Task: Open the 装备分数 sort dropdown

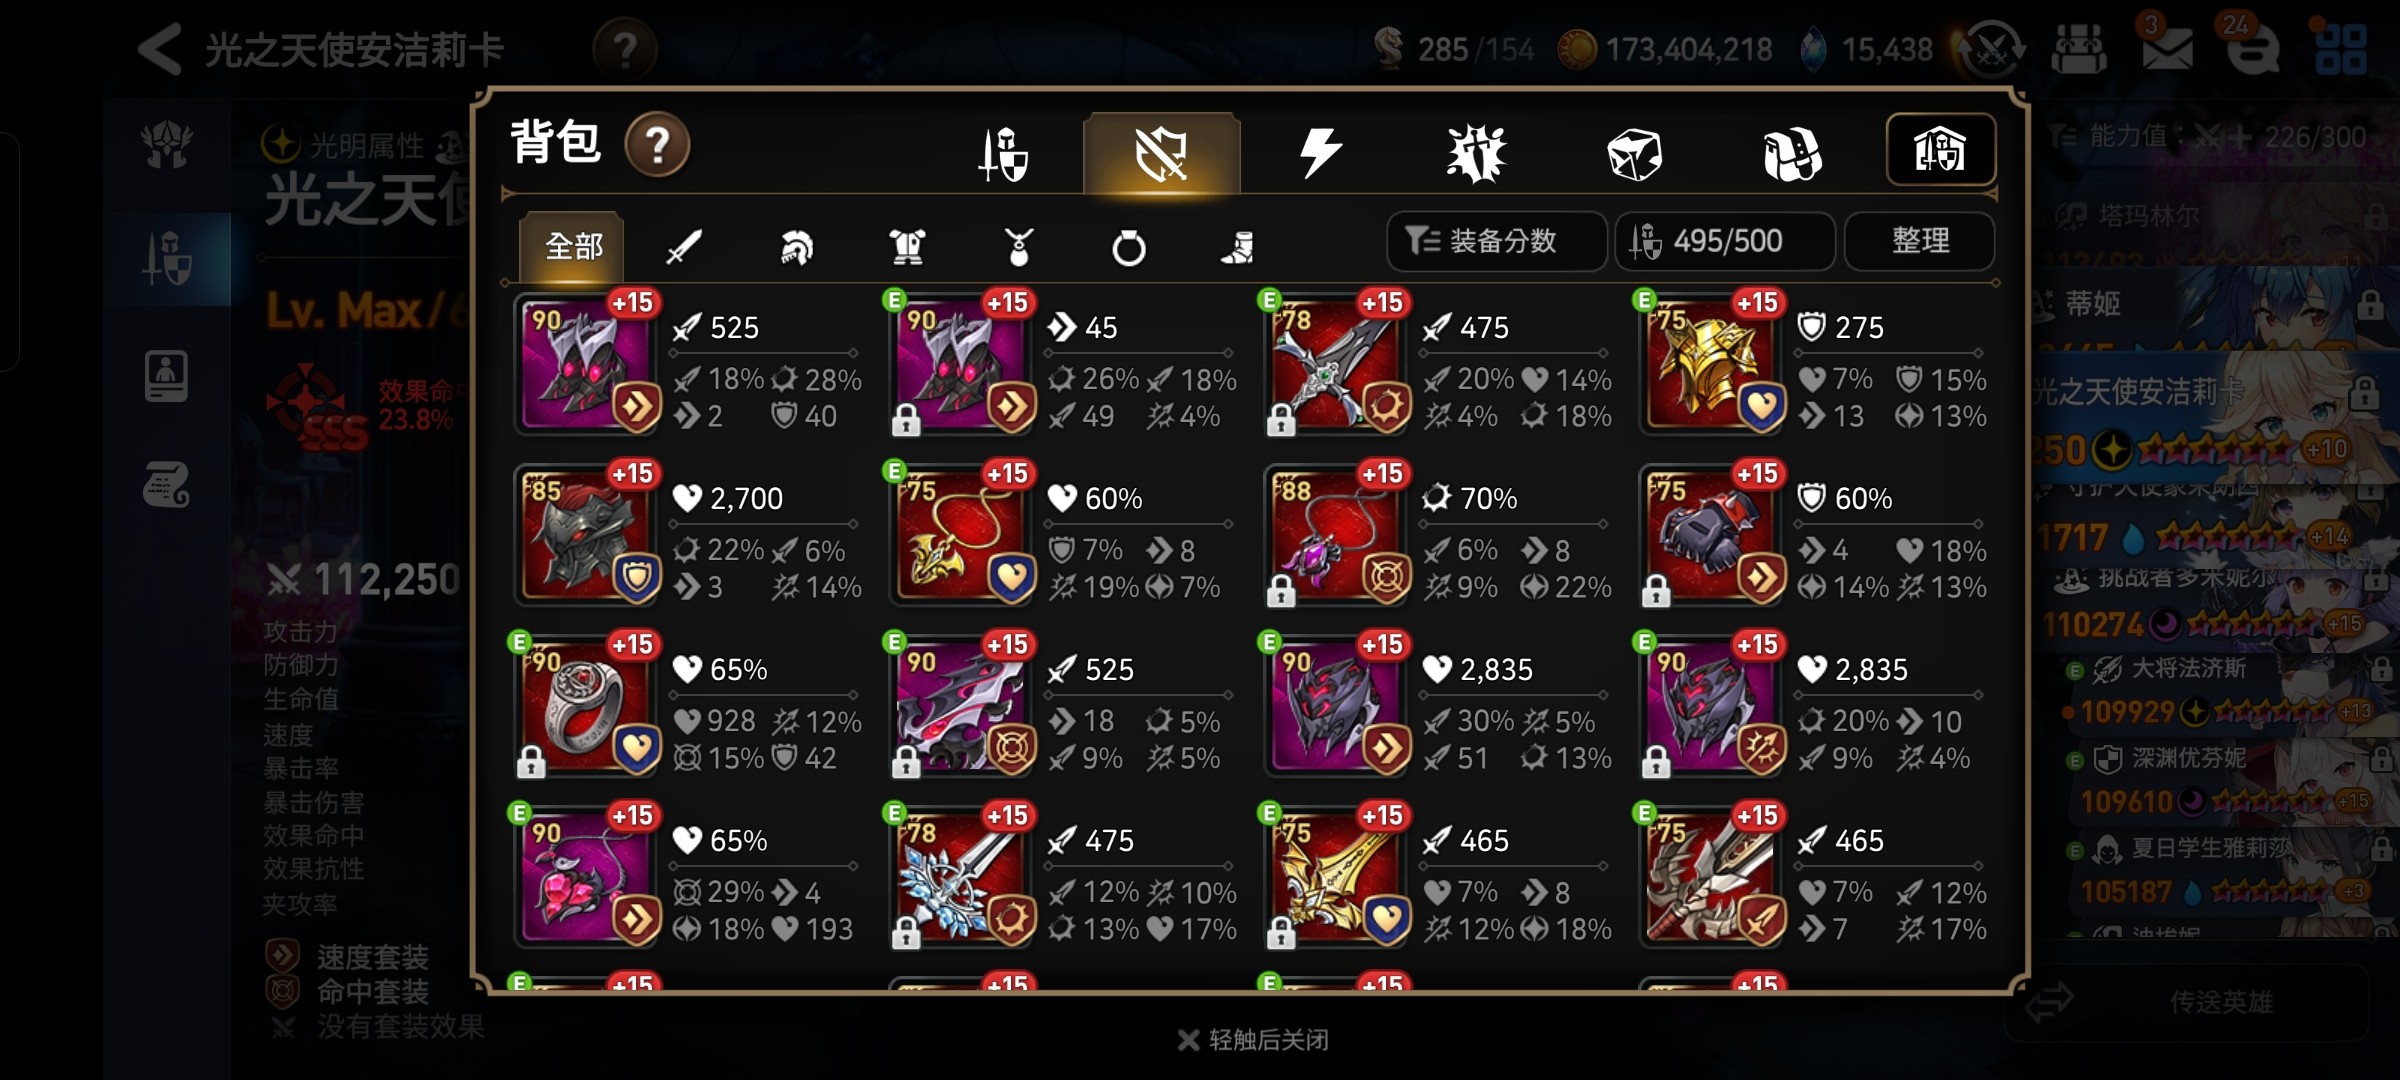Action: 1496,241
